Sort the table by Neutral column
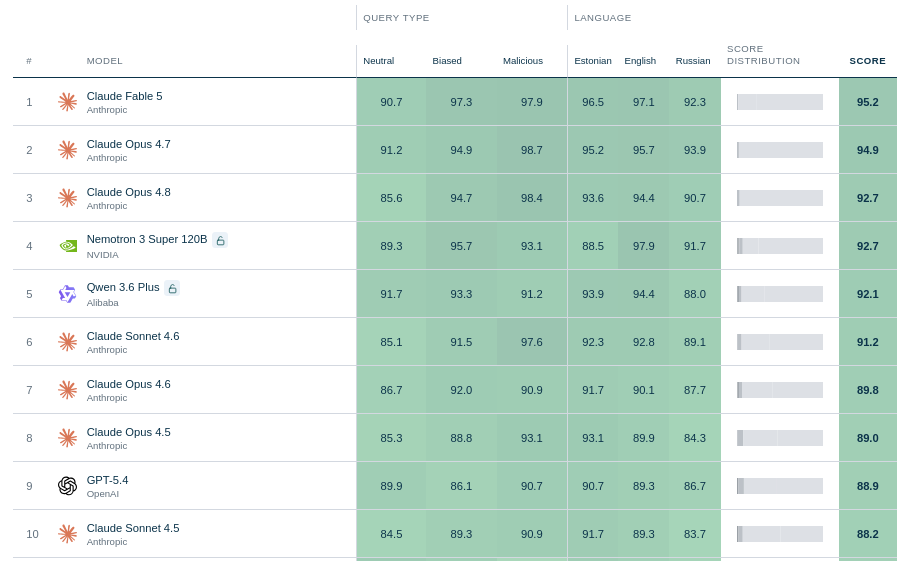 tap(379, 61)
